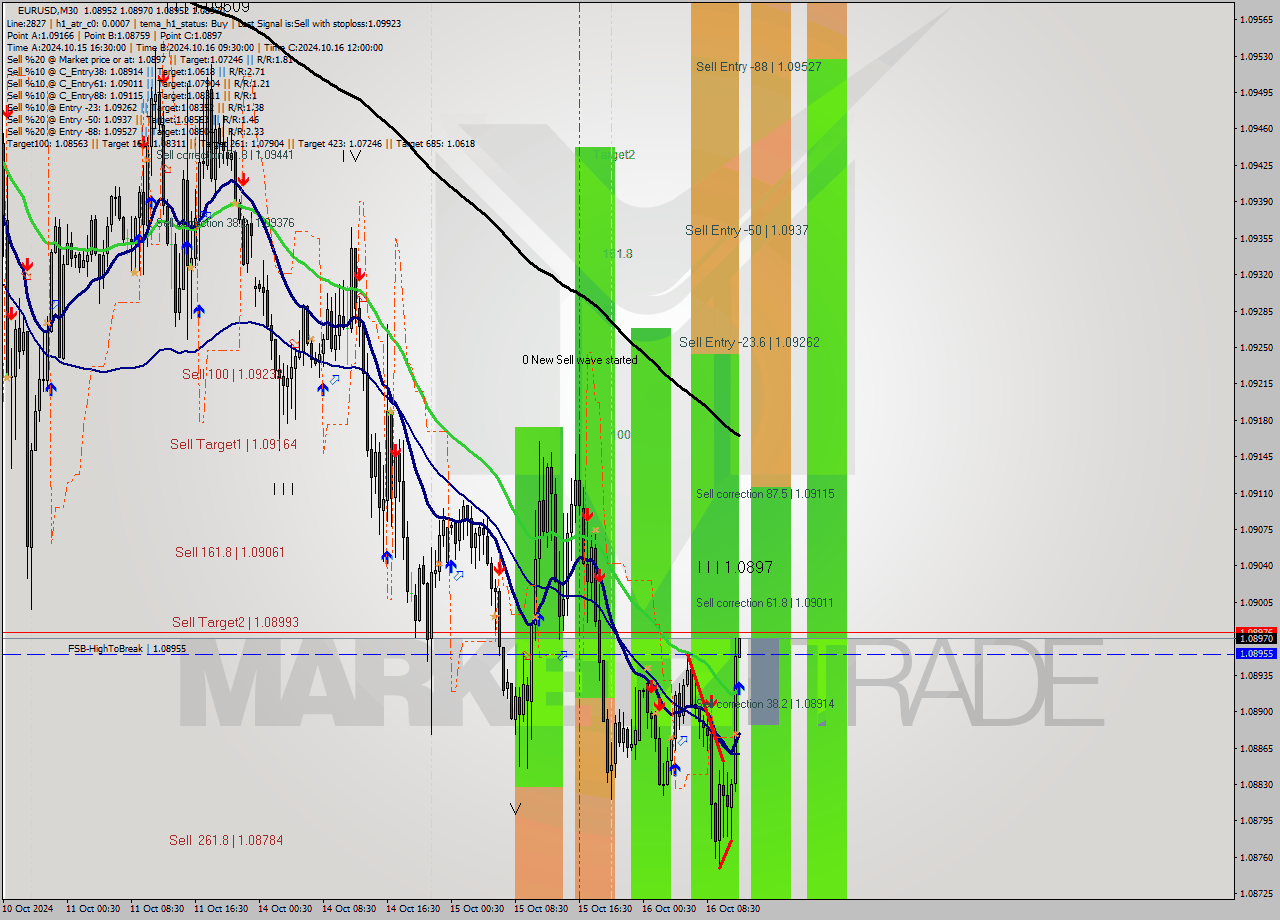Click the 'Sell Entry -88 | 1.09527' label

point(759,66)
